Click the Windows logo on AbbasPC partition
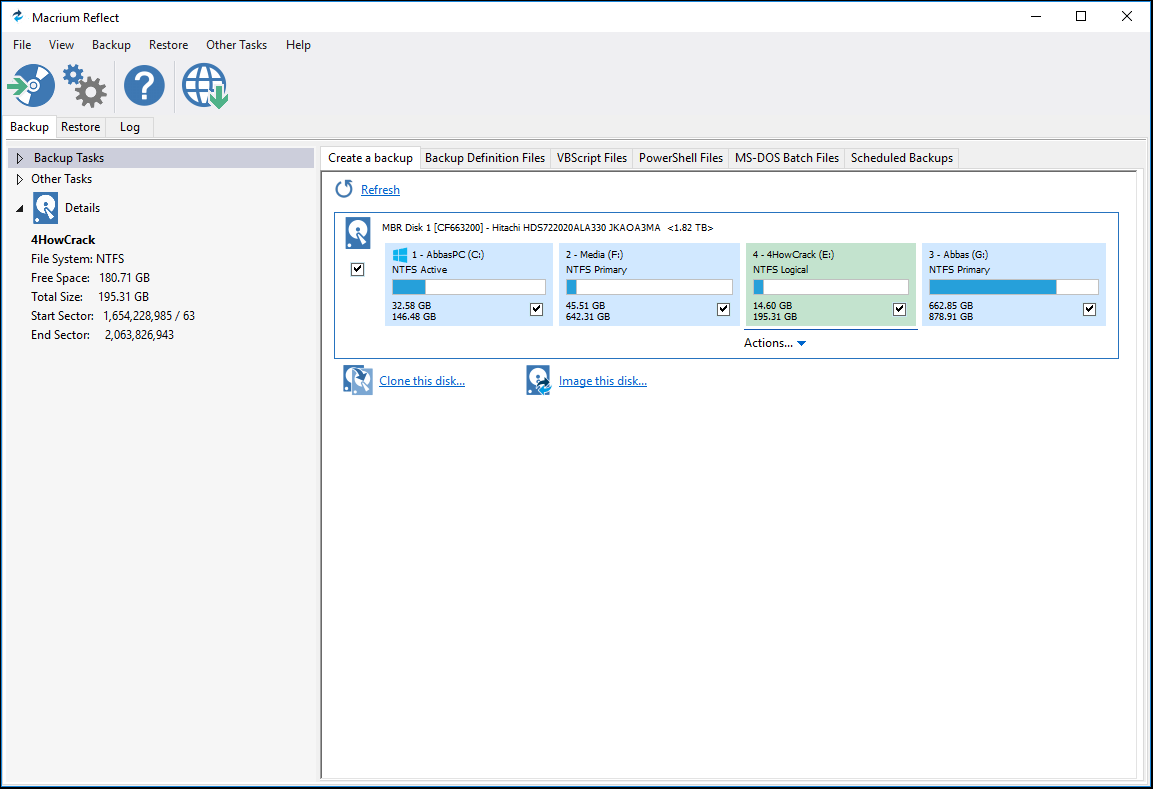Image resolution: width=1153 pixels, height=789 pixels. [x=400, y=254]
